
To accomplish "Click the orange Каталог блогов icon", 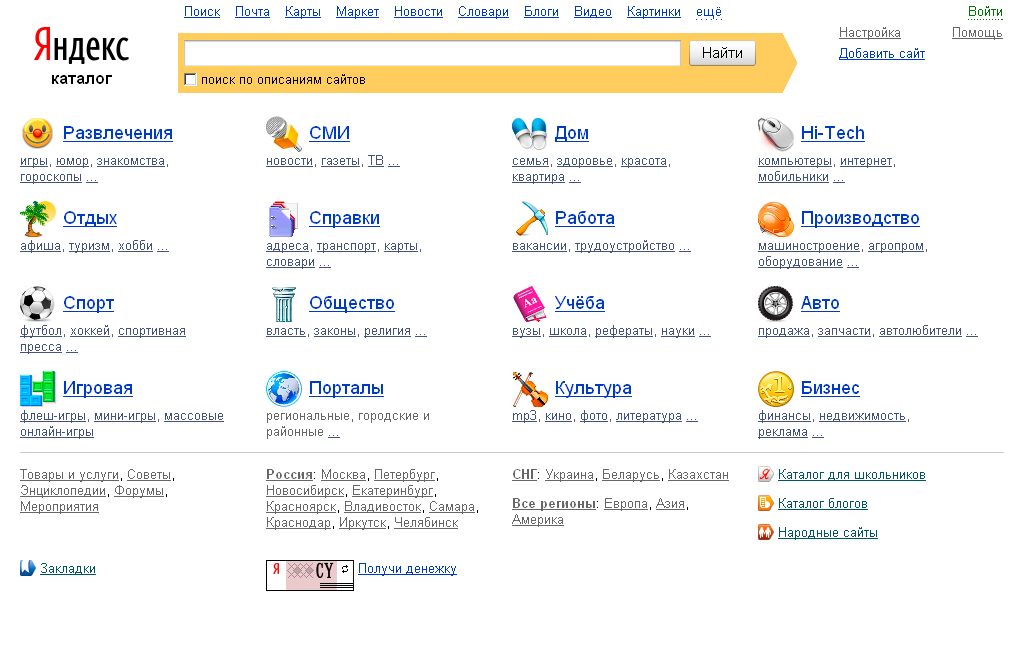I will click(x=765, y=503).
